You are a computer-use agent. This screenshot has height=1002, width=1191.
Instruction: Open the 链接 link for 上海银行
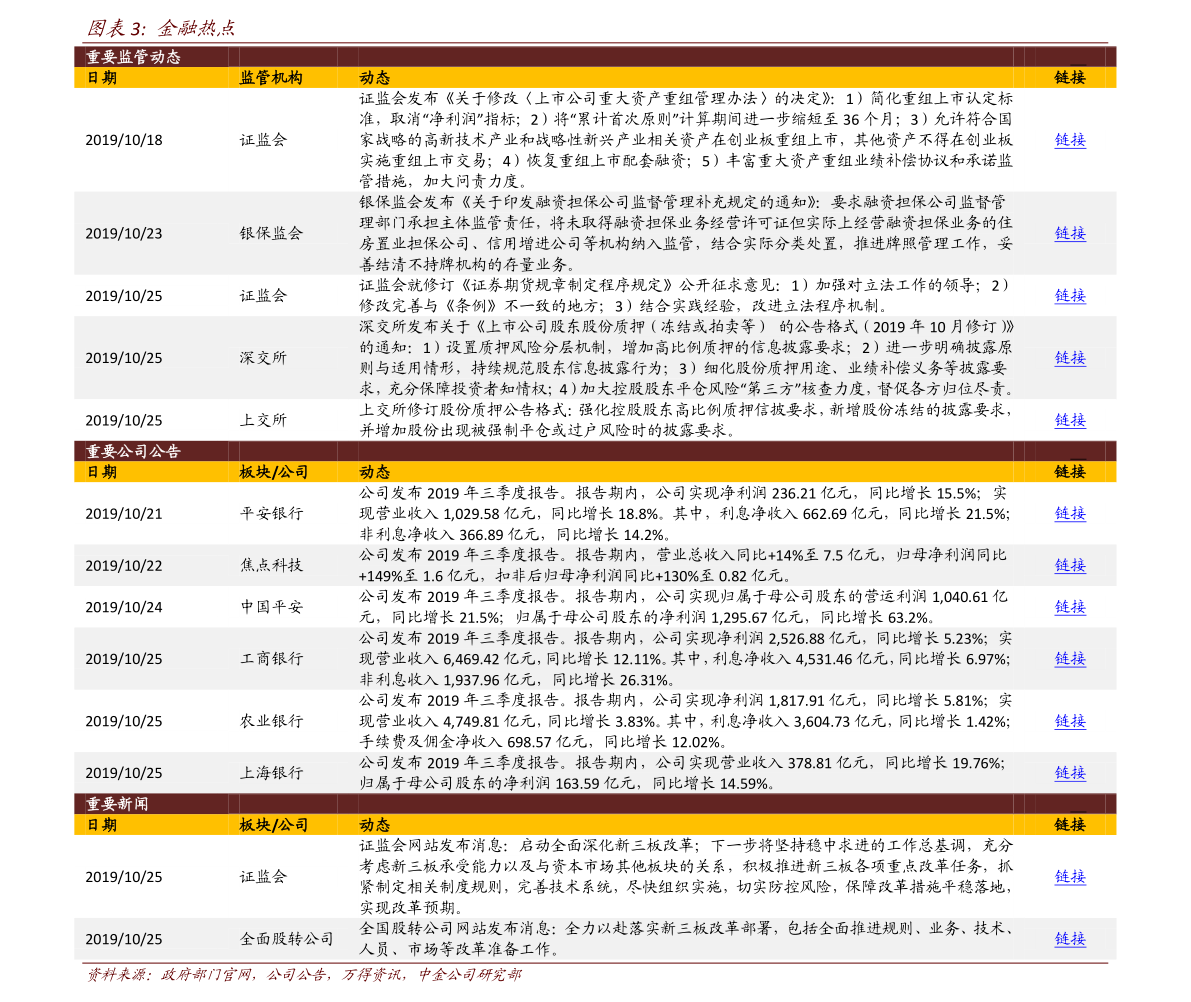coord(1069,773)
